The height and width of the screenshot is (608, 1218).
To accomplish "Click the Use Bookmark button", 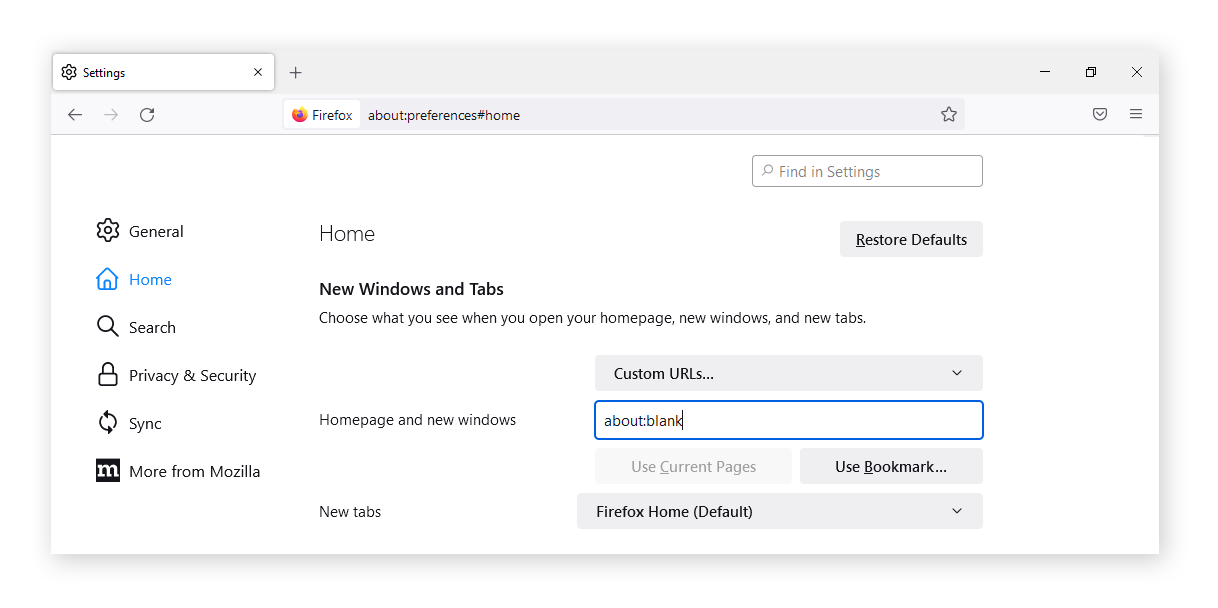I will click(x=891, y=466).
